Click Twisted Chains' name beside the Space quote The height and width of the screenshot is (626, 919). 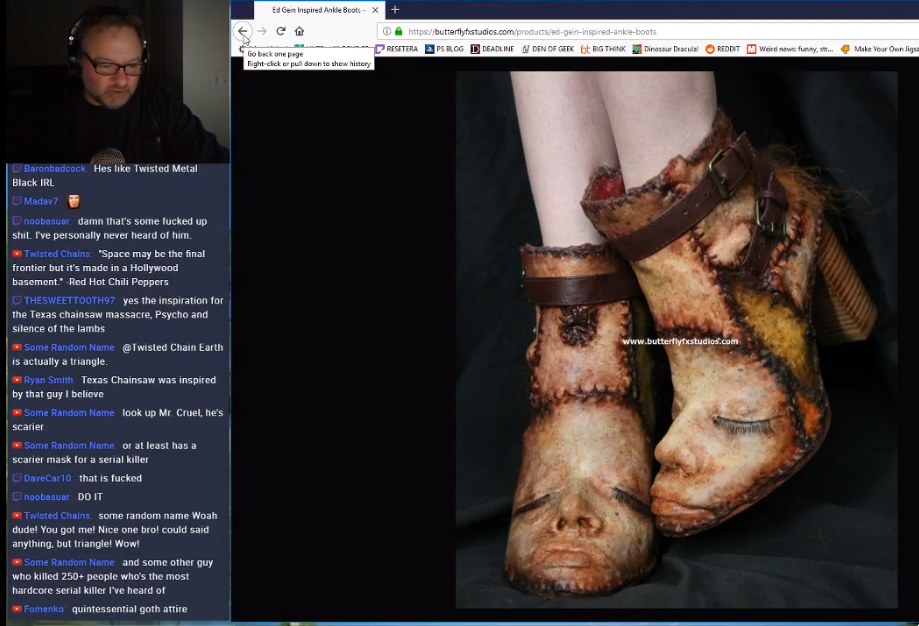(57, 254)
